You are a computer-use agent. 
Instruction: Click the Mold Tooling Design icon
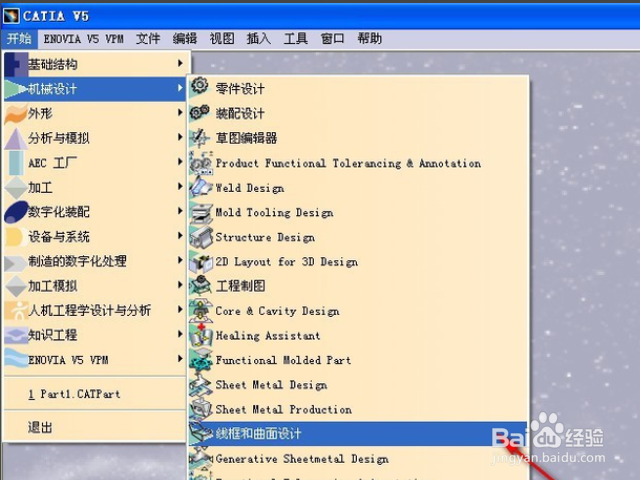[x=201, y=213]
